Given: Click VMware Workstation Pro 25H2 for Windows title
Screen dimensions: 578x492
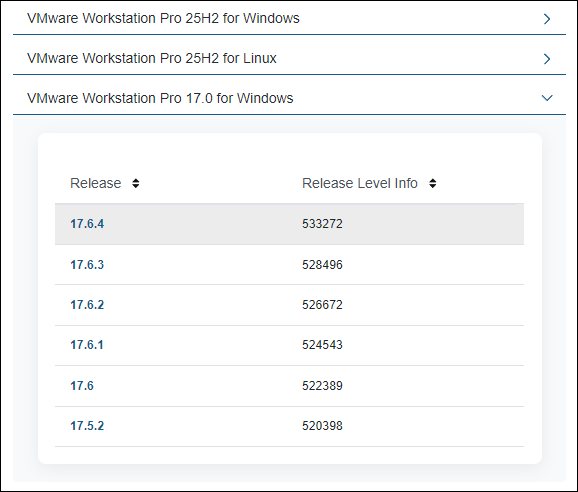Looking at the screenshot, I should pos(163,18).
